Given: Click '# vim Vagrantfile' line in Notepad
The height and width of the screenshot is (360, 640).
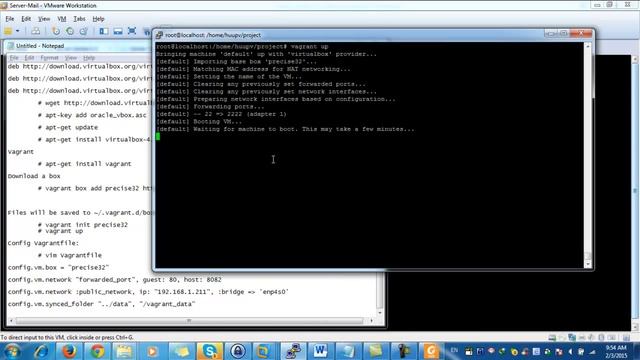Looking at the screenshot, I should pyautogui.click(x=70, y=255).
